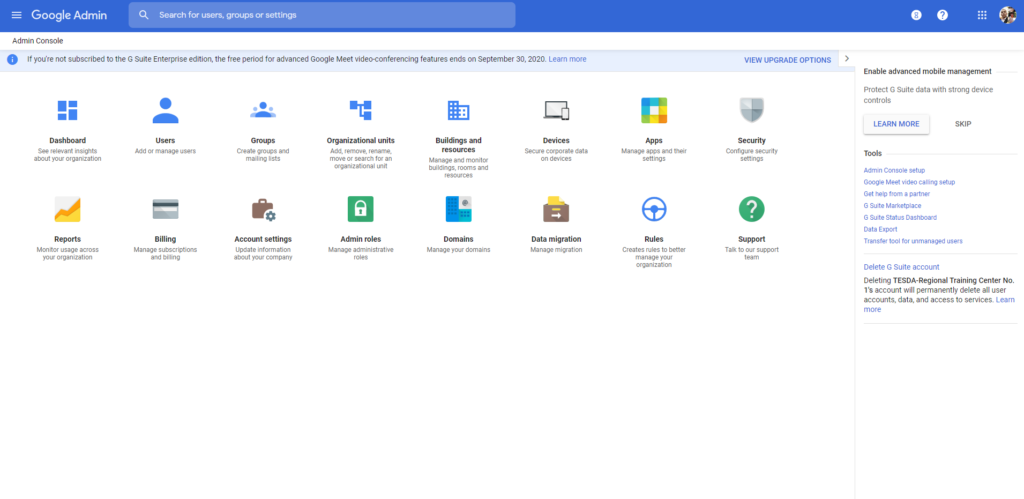Open the Admin Console setup link

tap(894, 170)
